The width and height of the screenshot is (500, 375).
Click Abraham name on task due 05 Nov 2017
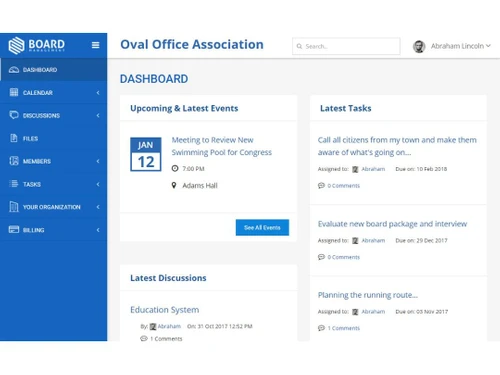click(x=373, y=312)
